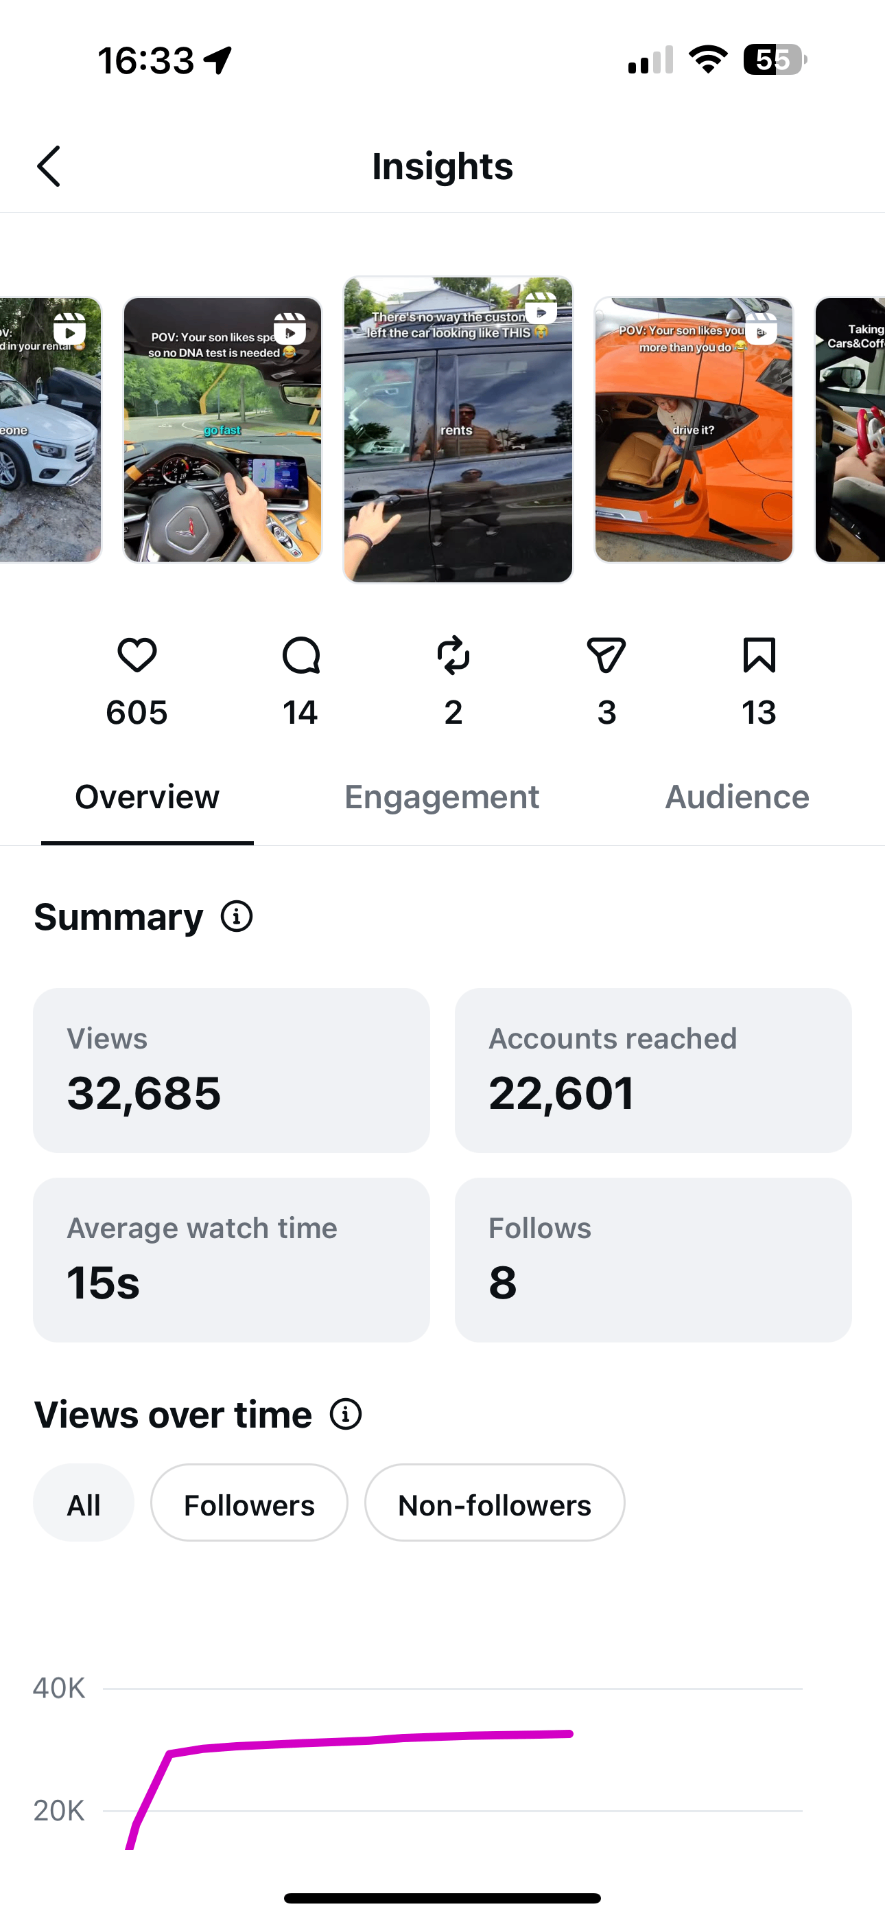Tap the back arrow icon
The height and width of the screenshot is (1920, 885).
point(49,166)
